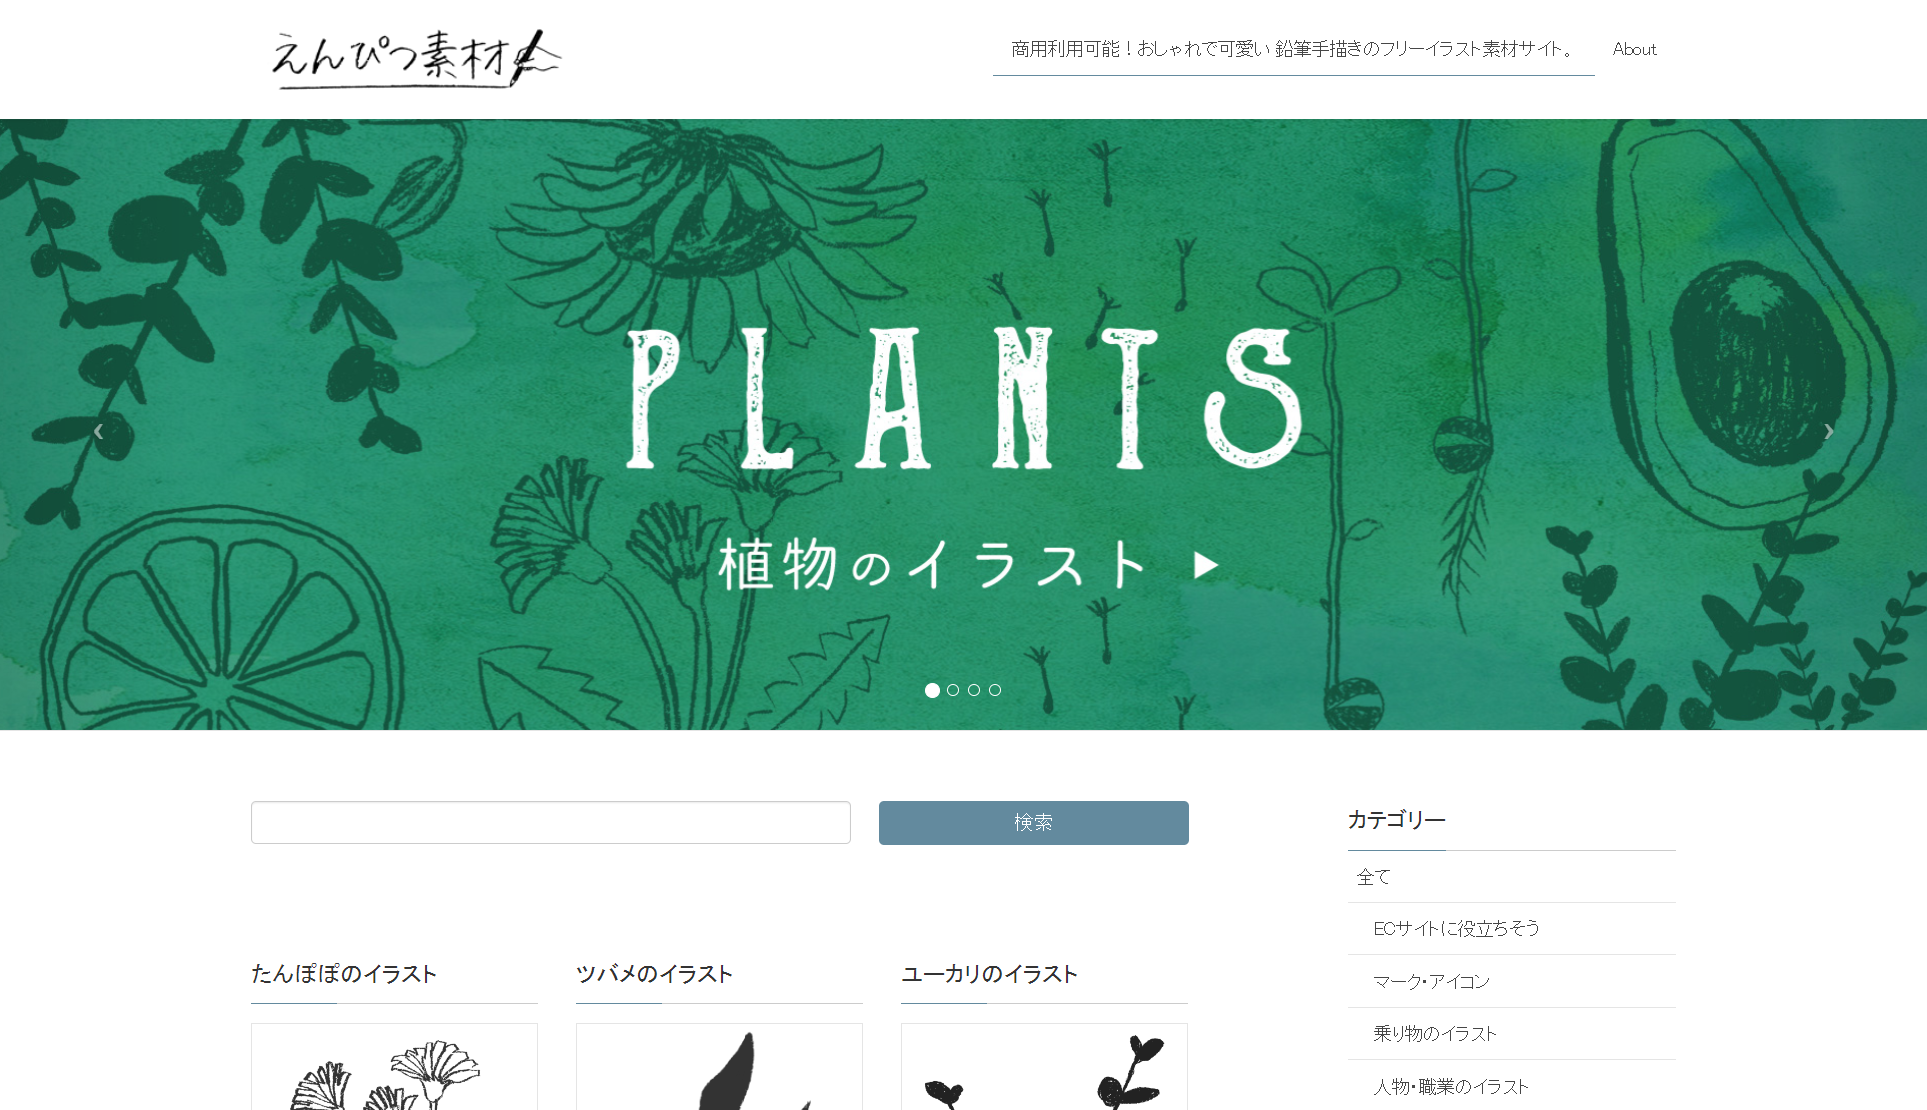1927x1110 pixels.
Task: Select the second carousel indicator dot
Action: pyautogui.click(x=953, y=690)
